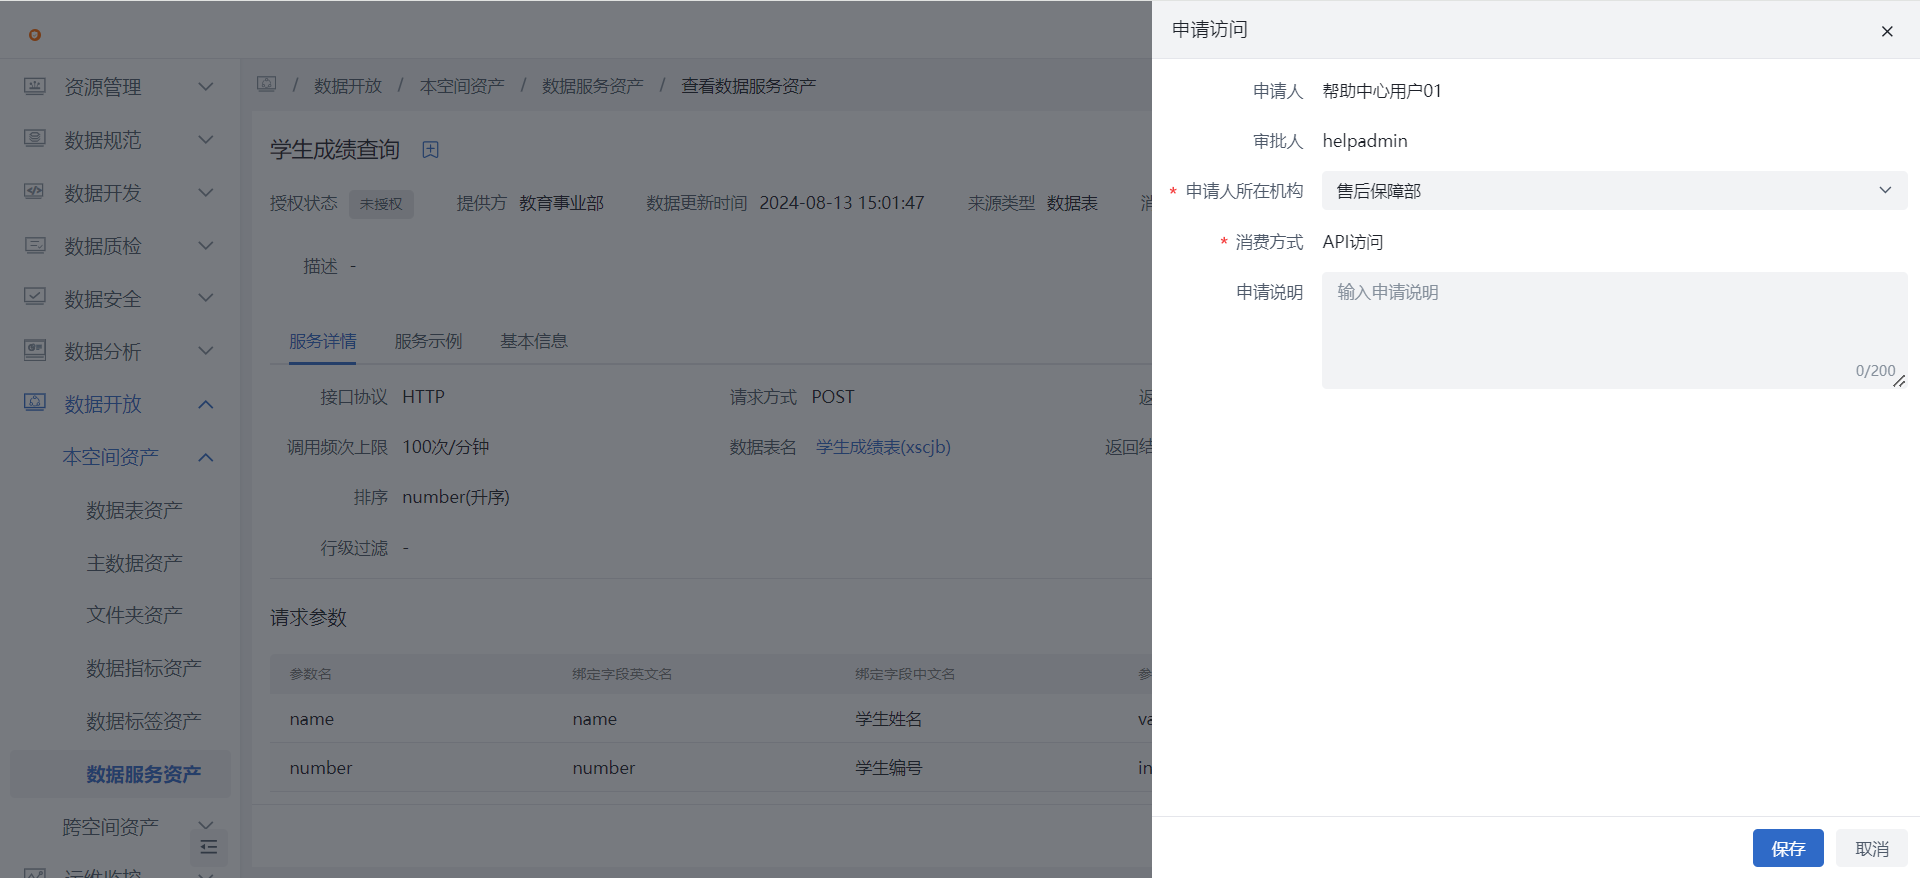Screen dimensions: 1920x878
Task: Click the 数据规范 sidebar icon
Action: pyautogui.click(x=35, y=139)
